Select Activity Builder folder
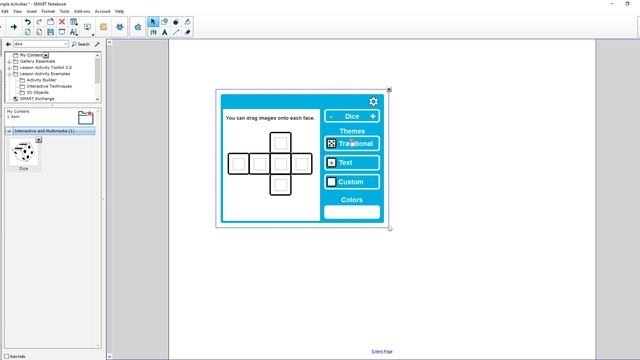The height and width of the screenshot is (360, 640). [x=41, y=80]
